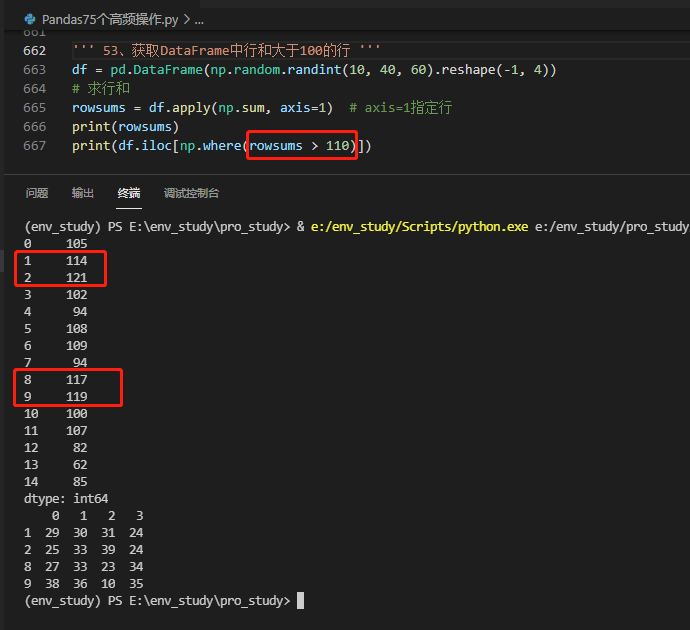
Task: Click 'rowsums > 110' condition on line 667
Action: point(299,146)
